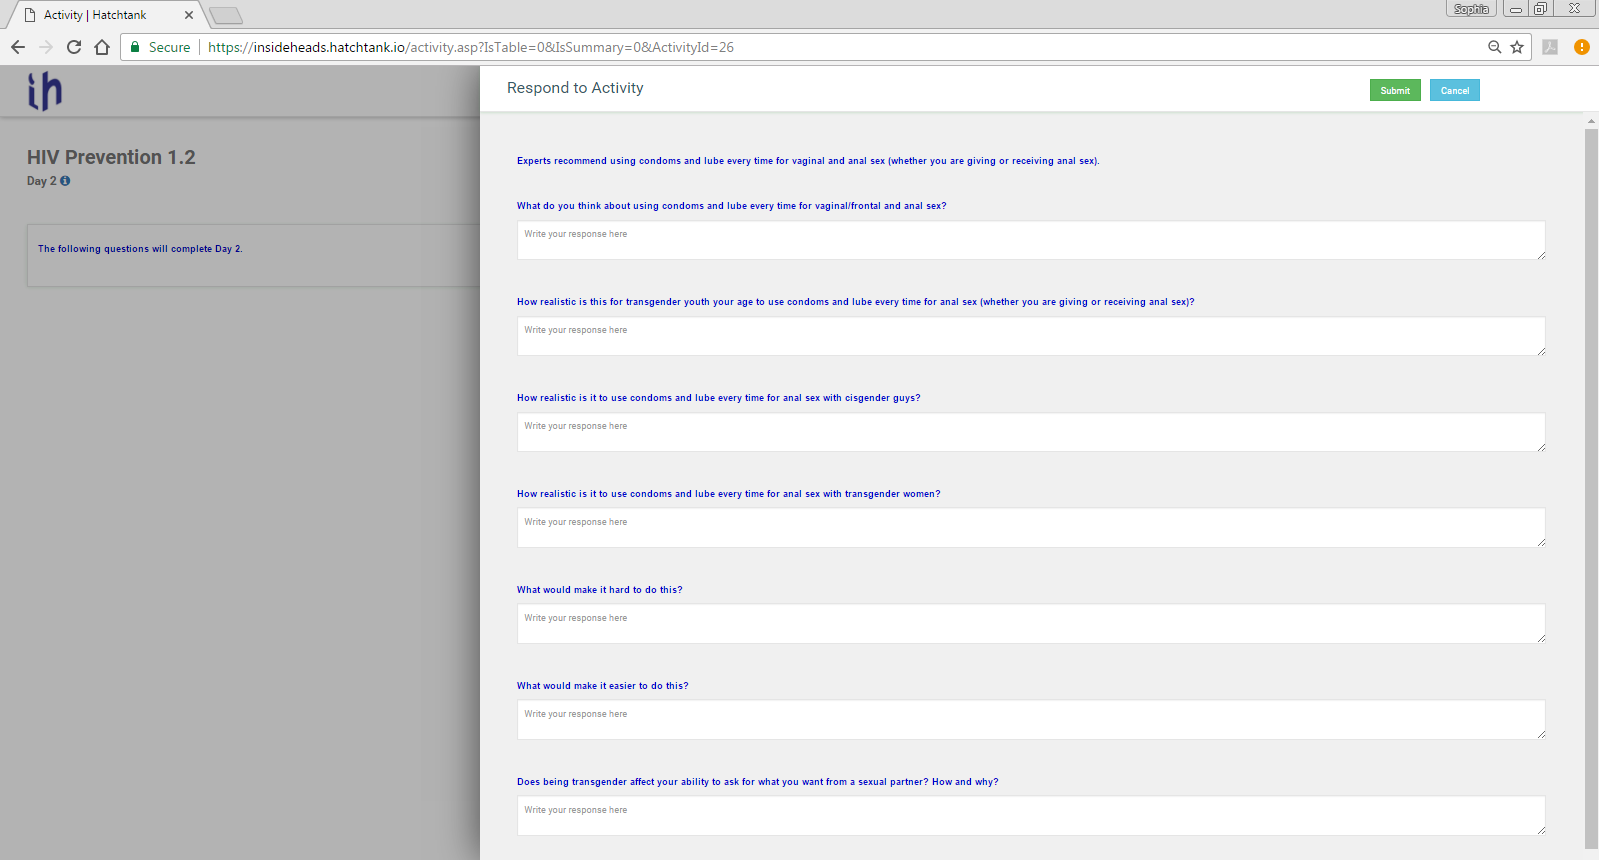Click 'The following questions will complete Day 2.' text

(x=140, y=249)
